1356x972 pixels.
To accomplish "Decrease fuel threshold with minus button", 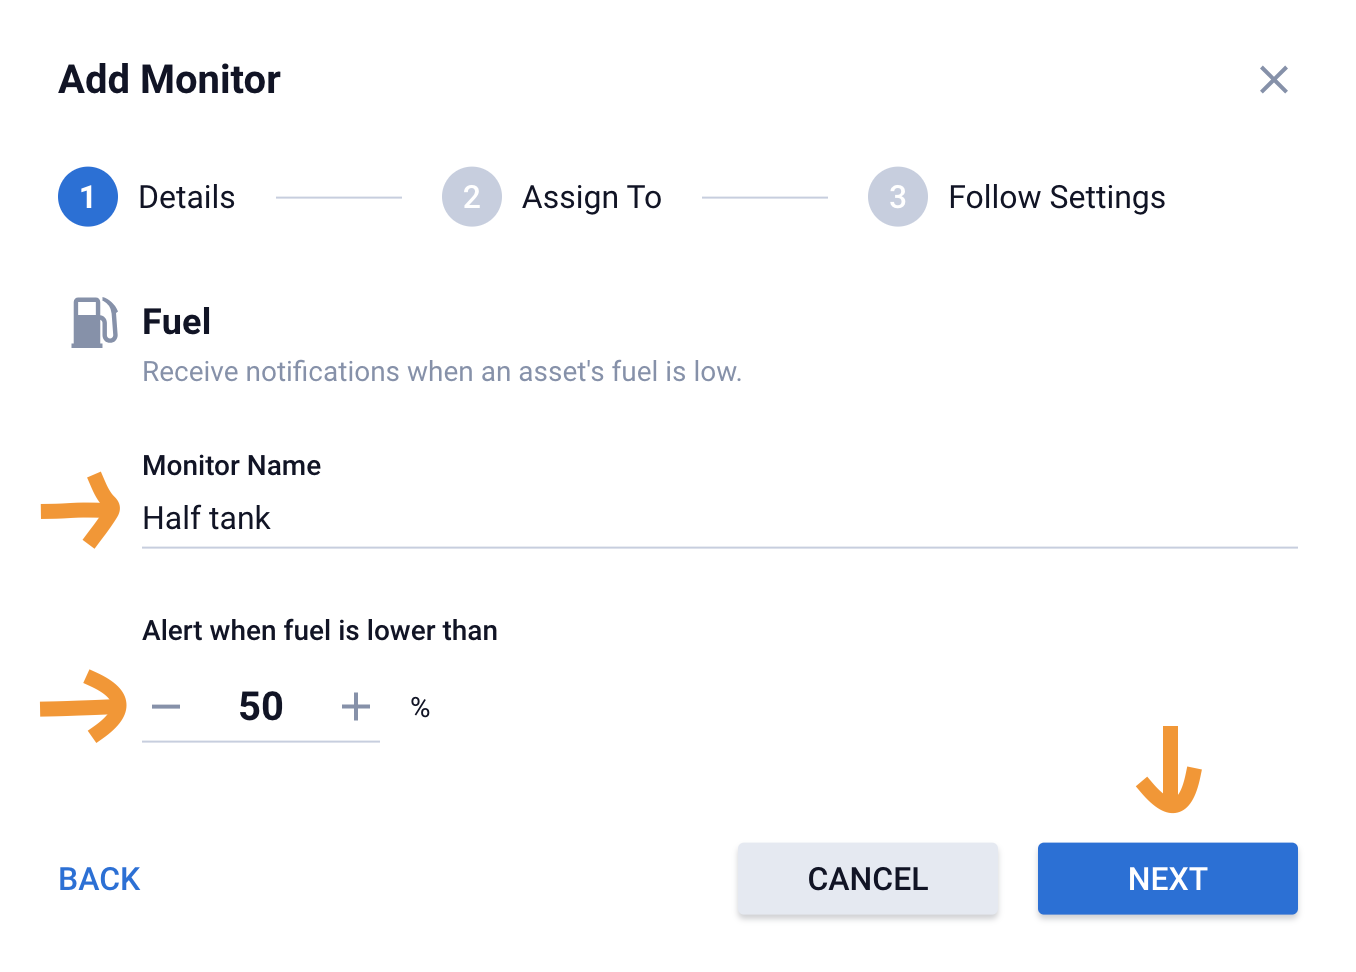I will click(x=166, y=707).
